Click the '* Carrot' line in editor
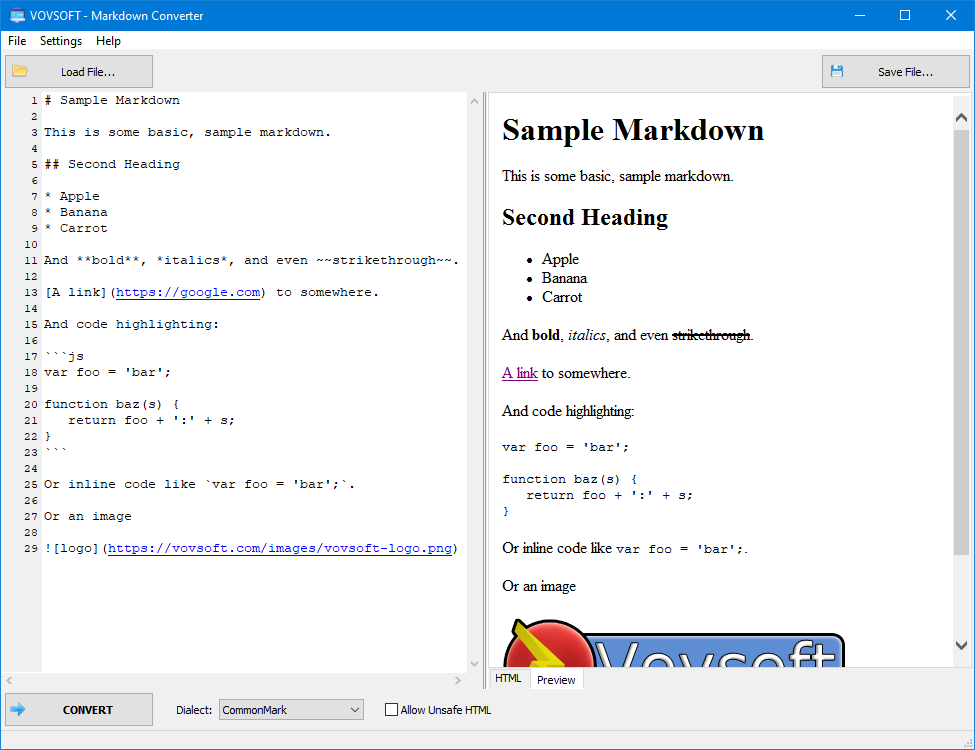The height and width of the screenshot is (750, 975). [76, 228]
